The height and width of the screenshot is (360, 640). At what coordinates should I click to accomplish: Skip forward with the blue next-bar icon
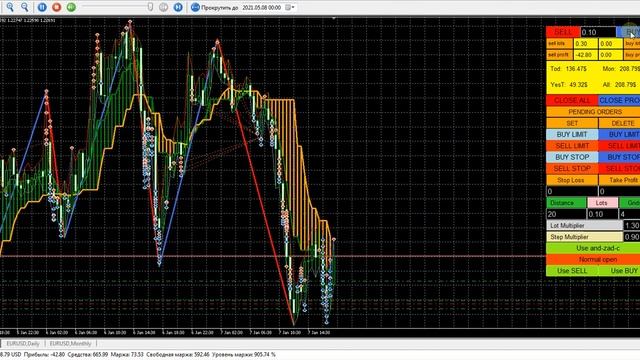(x=178, y=7)
